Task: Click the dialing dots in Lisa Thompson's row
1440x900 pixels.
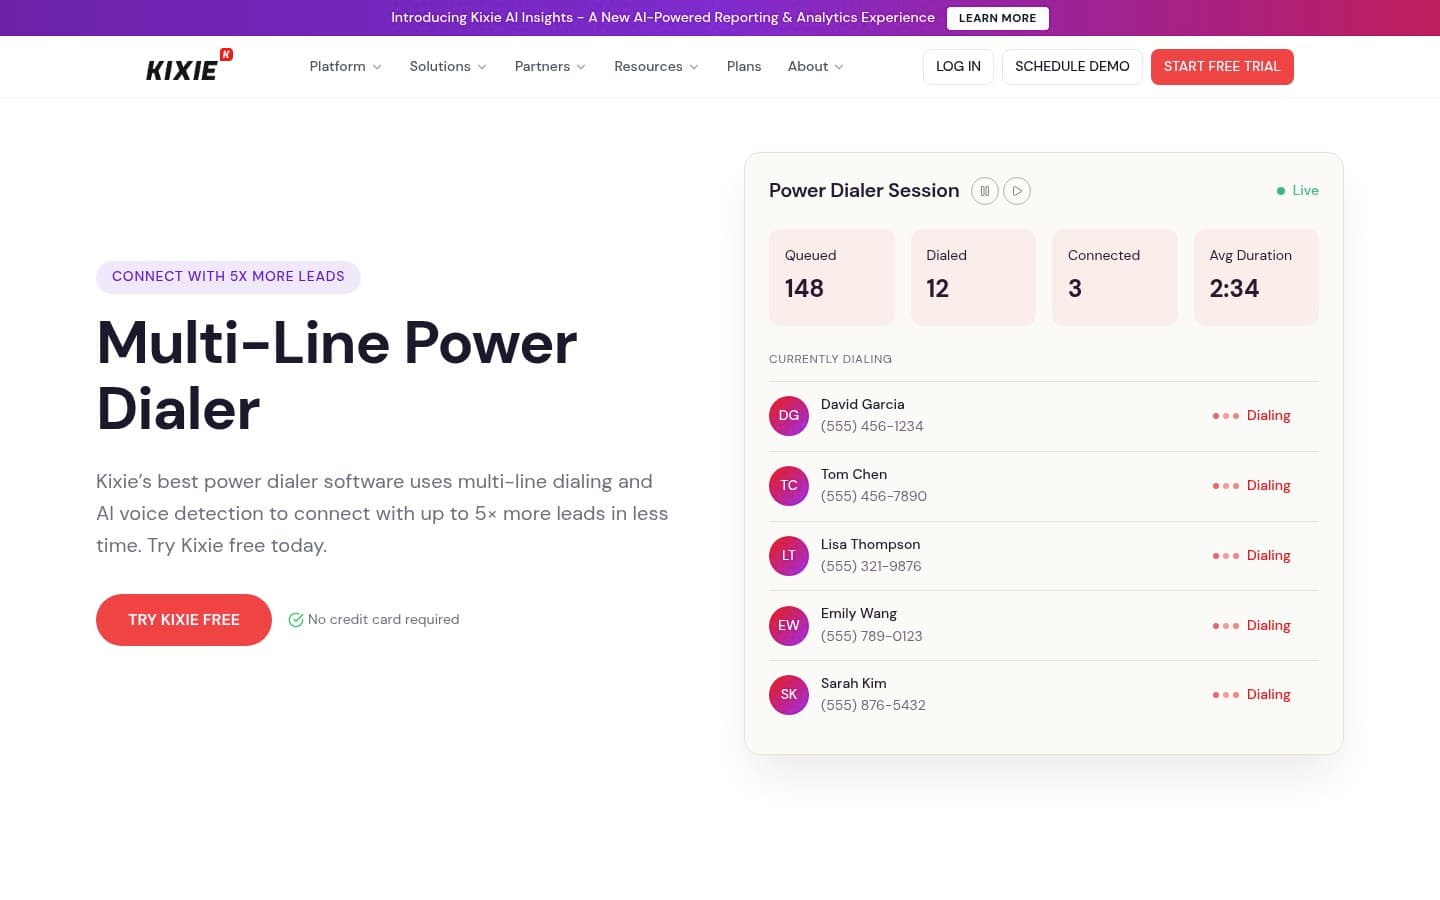Action: click(1226, 556)
